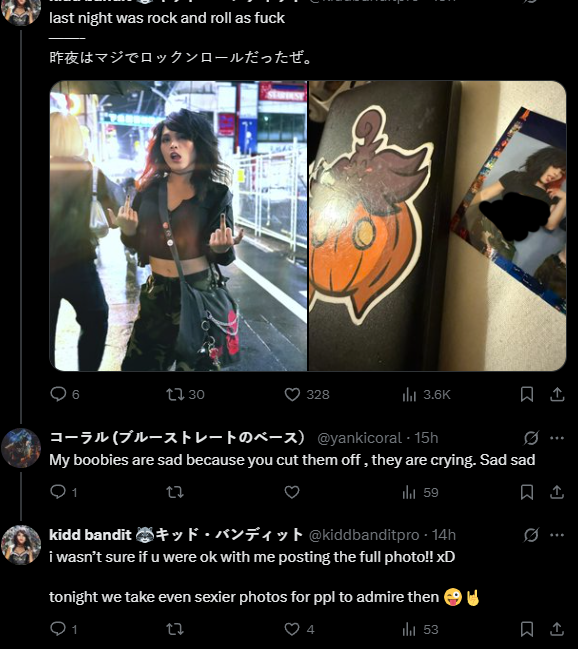The image size is (578, 649).
Task: Open the pumpkin sticker photo
Action: [x=438, y=226]
